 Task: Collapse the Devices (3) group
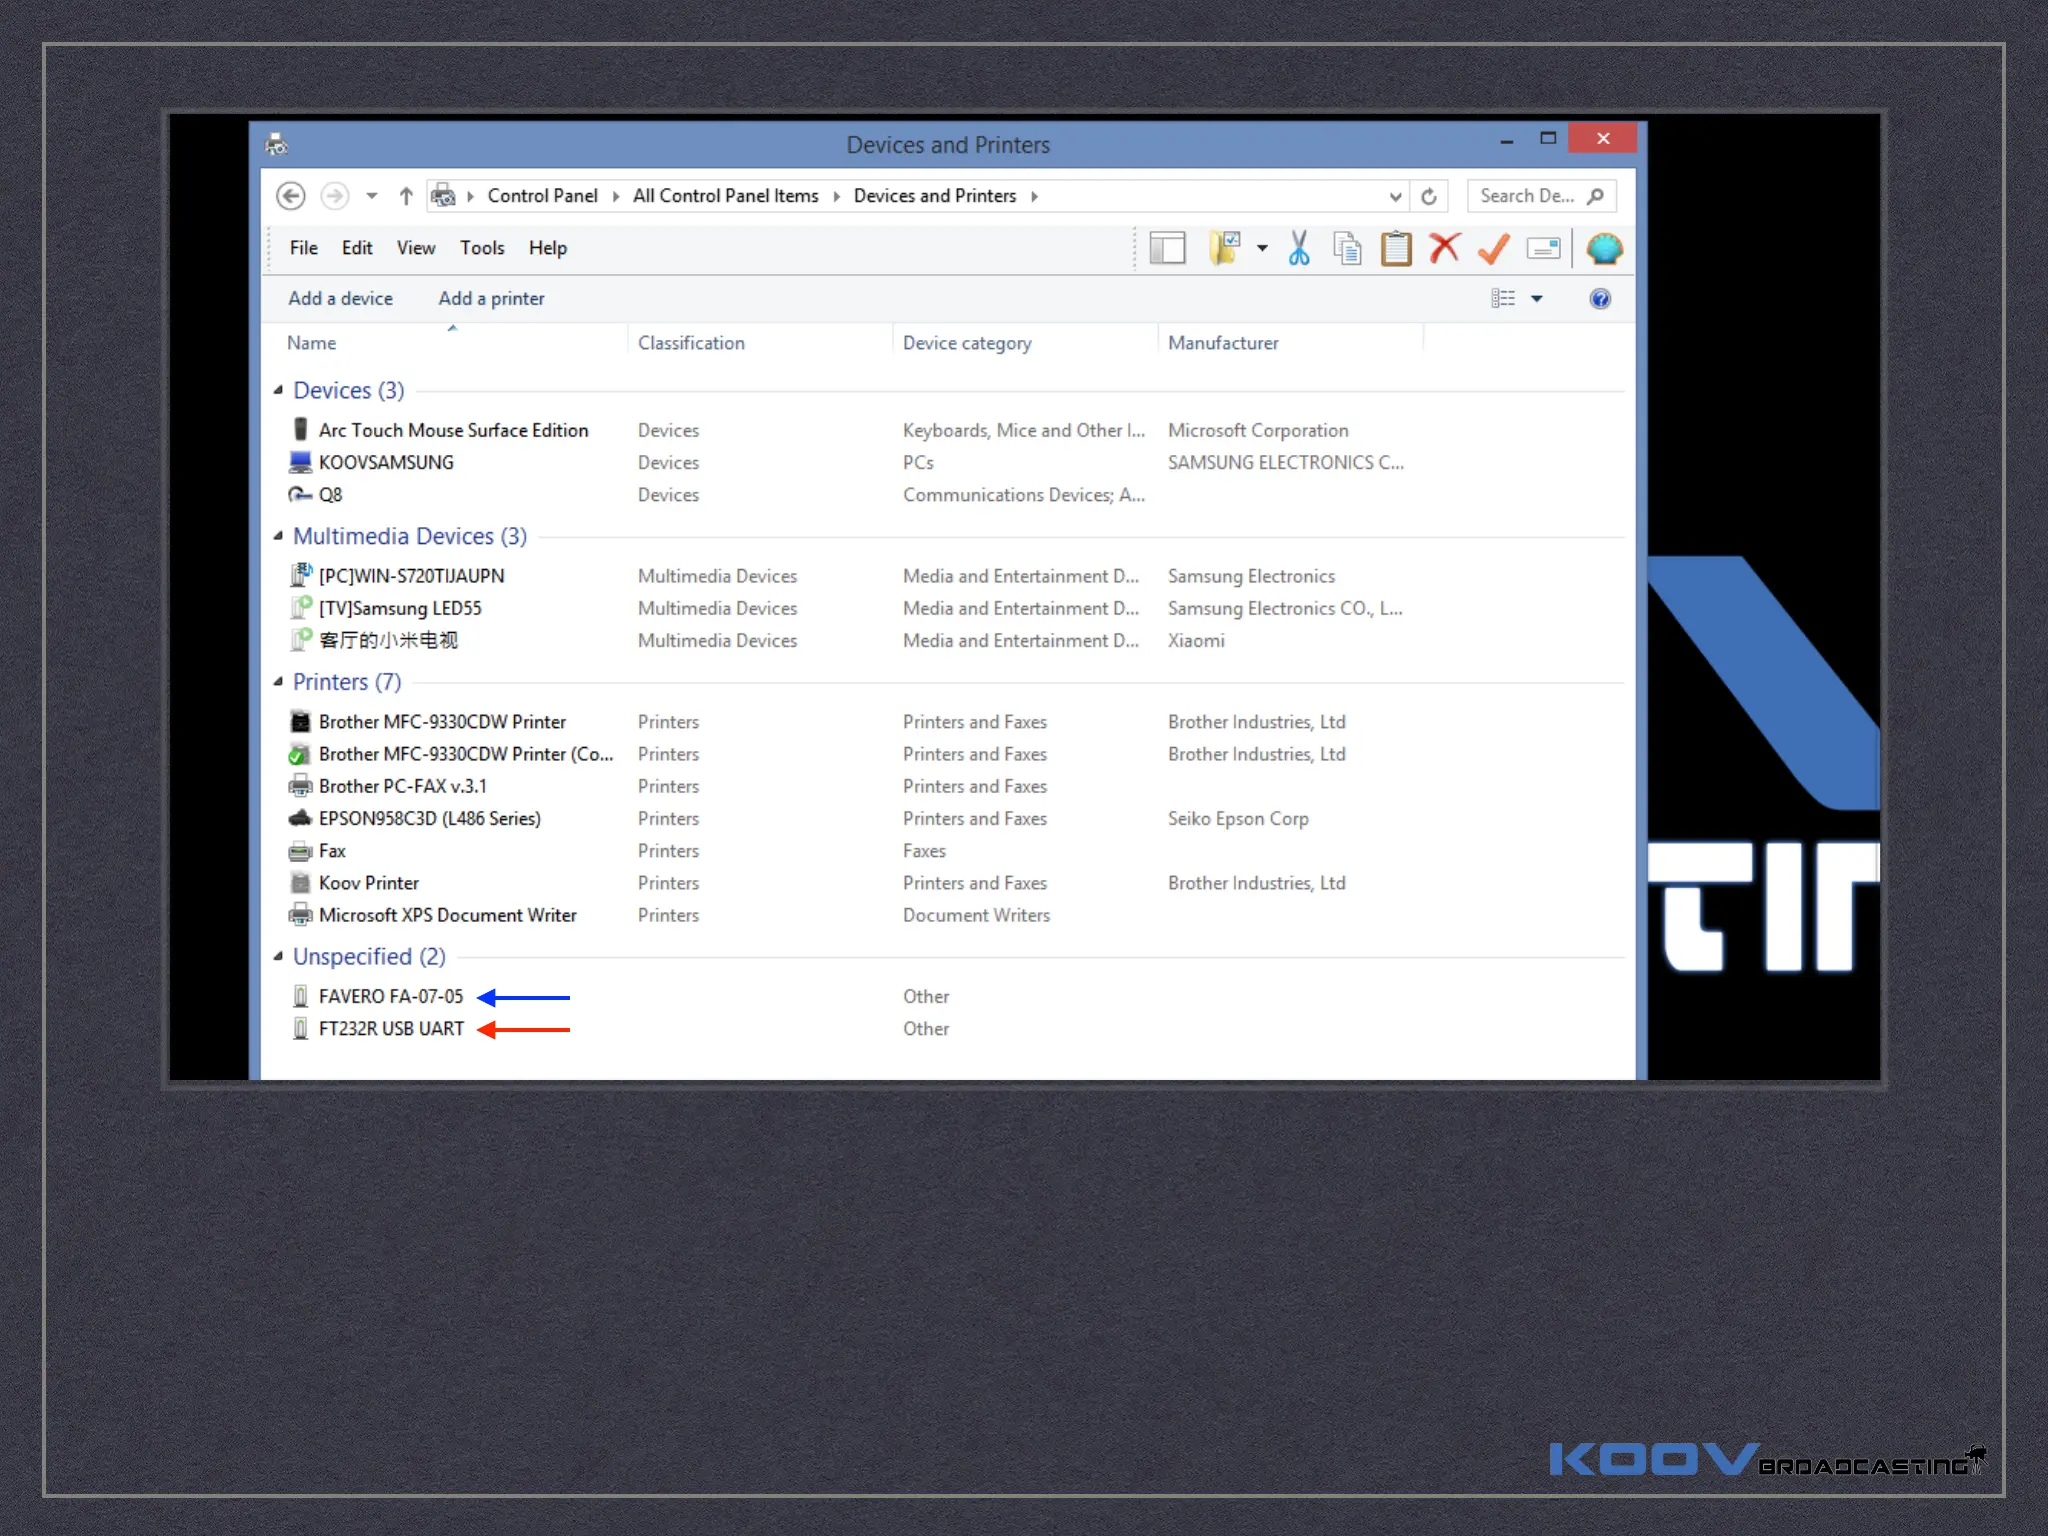(x=279, y=390)
